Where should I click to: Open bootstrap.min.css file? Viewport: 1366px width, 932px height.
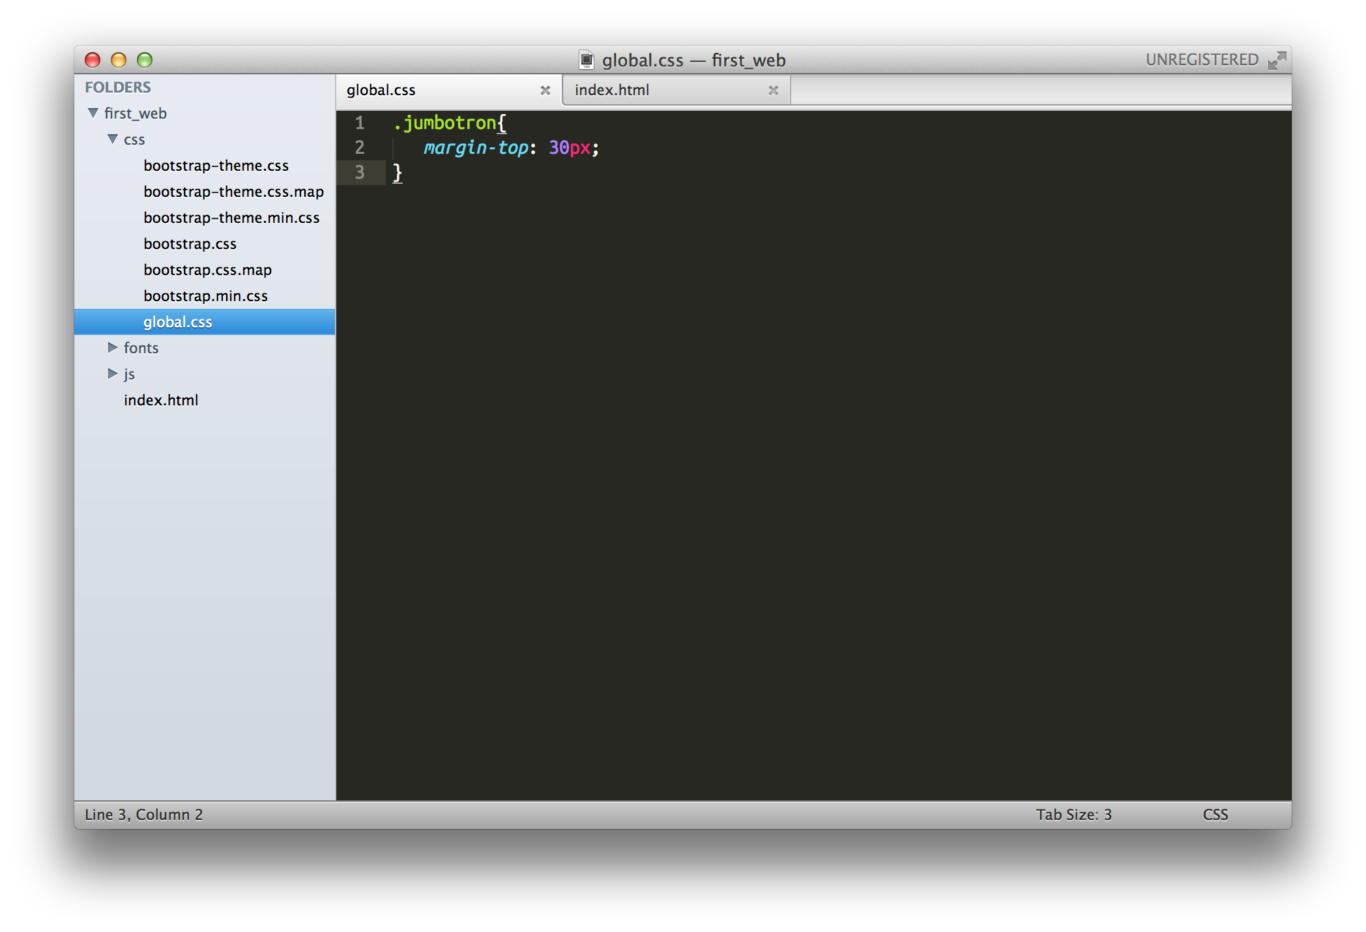205,295
